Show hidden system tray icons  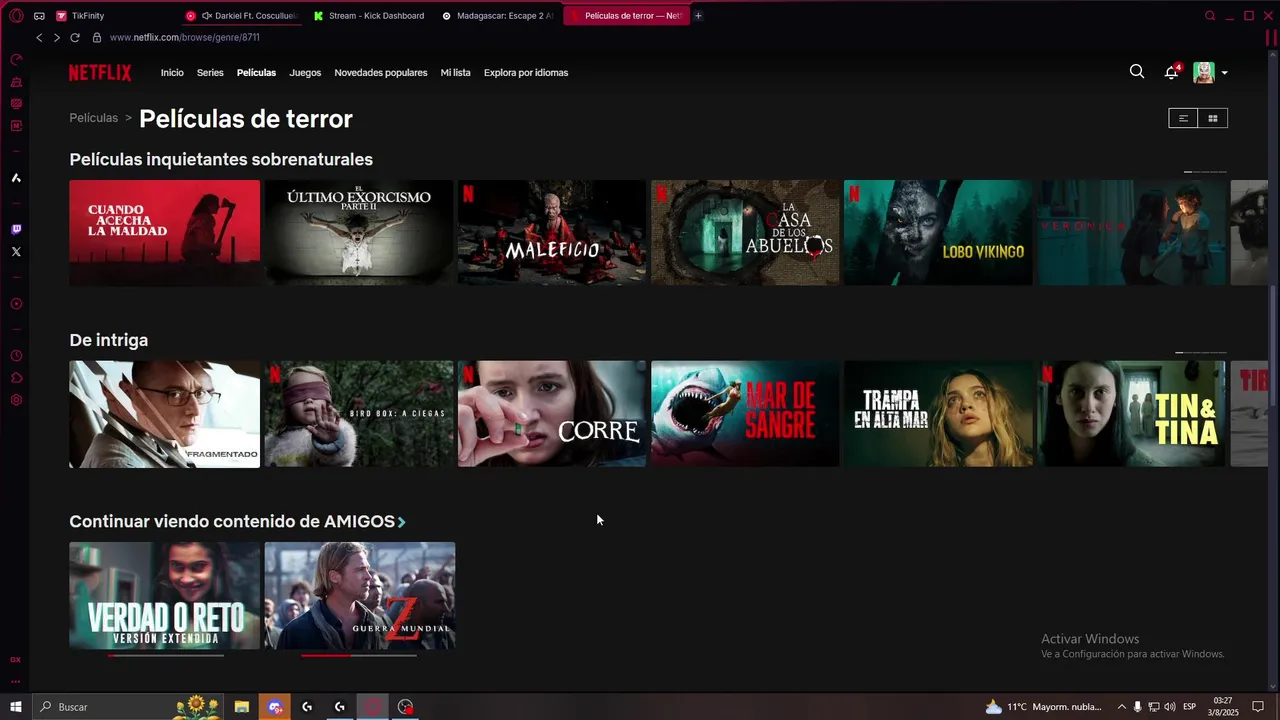pyautogui.click(x=1121, y=707)
